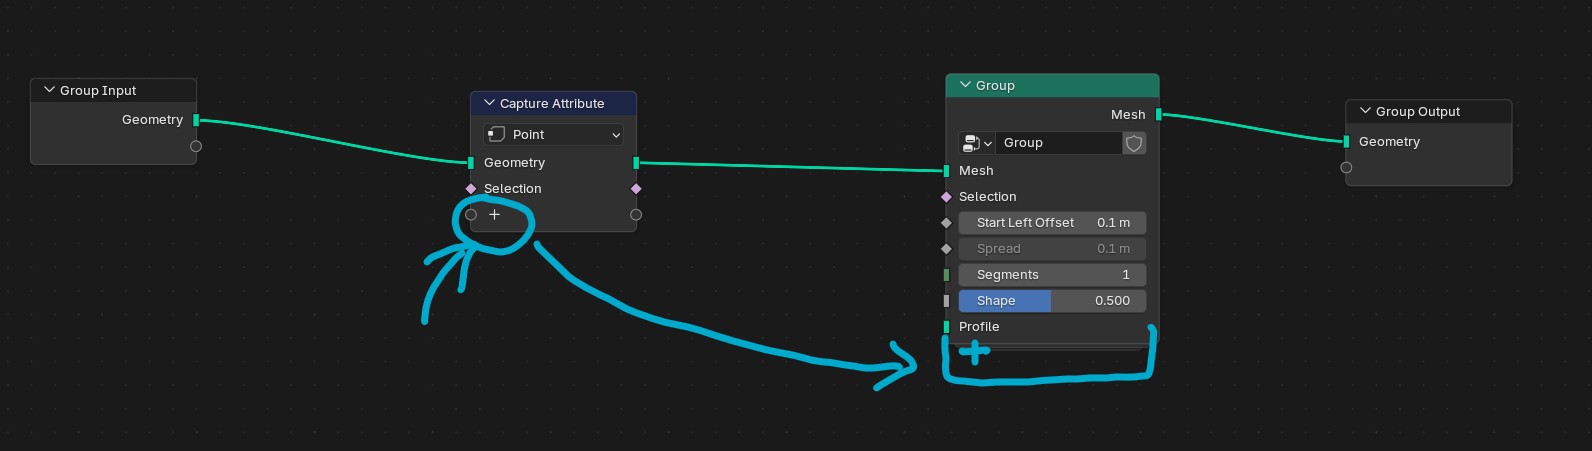Click the Point domain icon in Capture Attribute
Viewport: 1592px width, 451px height.
coord(496,134)
